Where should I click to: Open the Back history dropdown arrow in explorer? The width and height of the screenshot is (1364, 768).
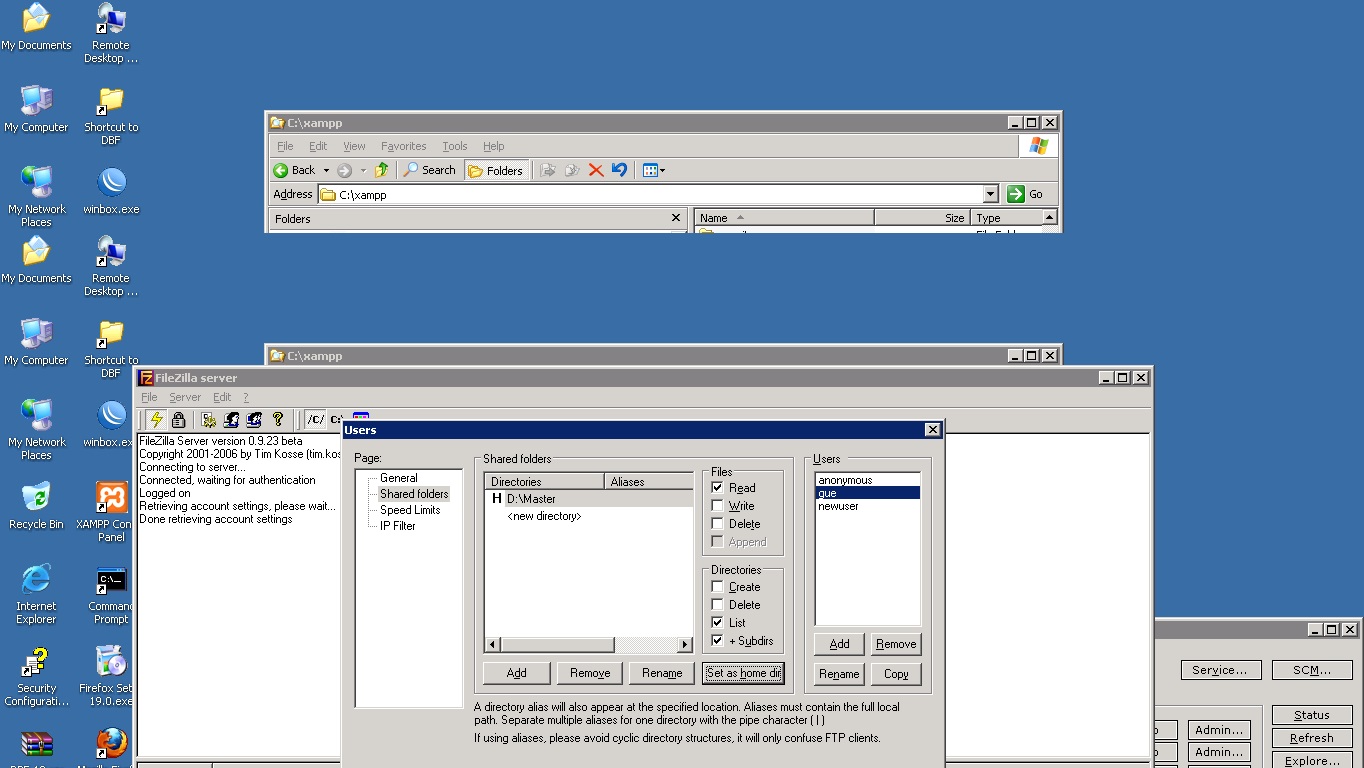(x=326, y=171)
